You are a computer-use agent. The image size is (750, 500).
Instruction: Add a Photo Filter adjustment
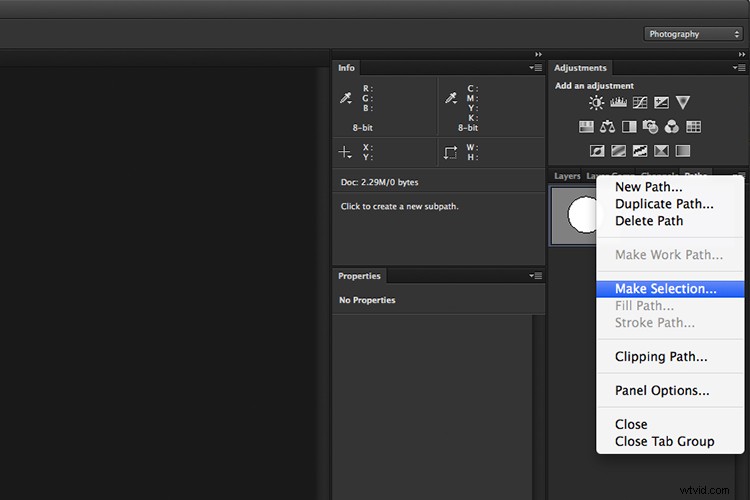coord(651,127)
